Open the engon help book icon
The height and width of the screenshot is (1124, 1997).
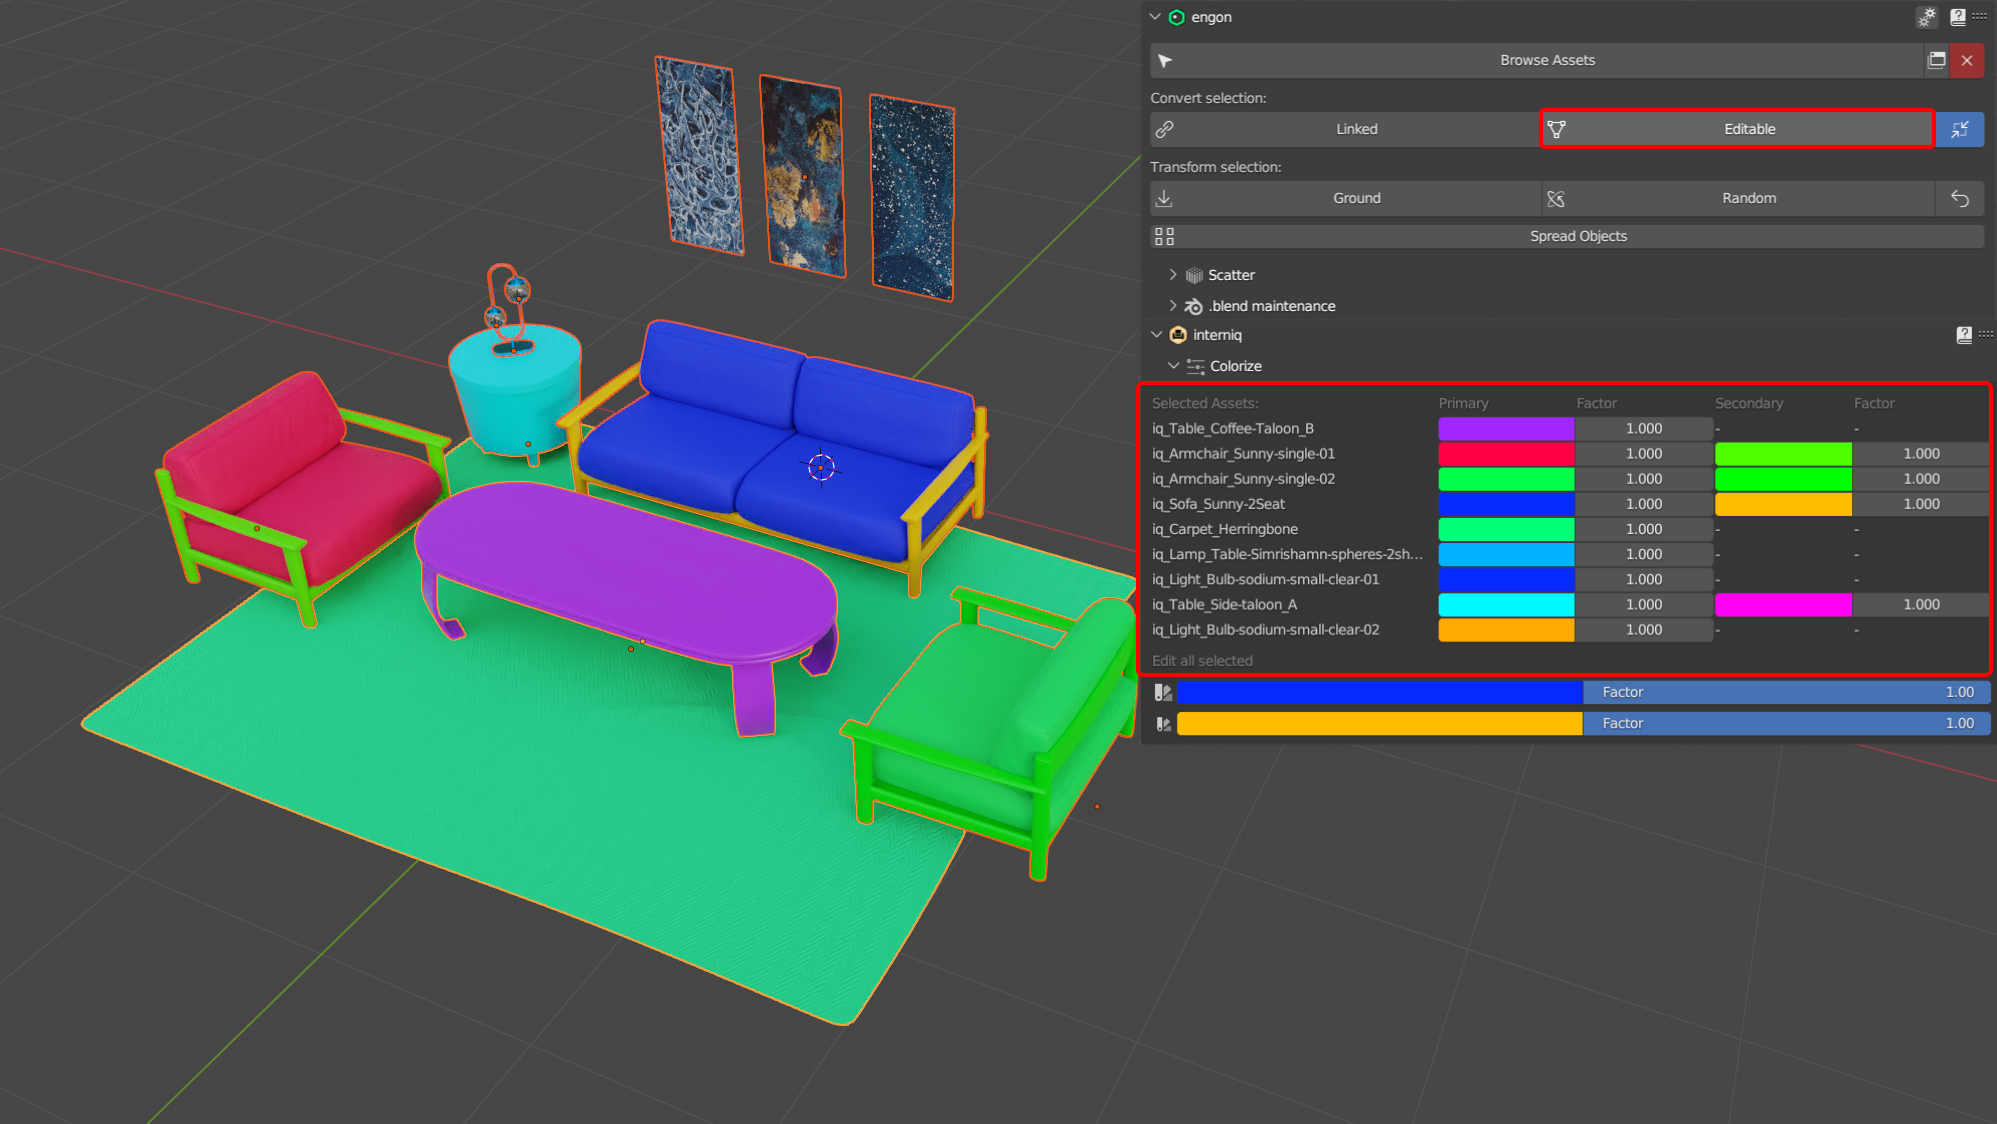point(1956,17)
